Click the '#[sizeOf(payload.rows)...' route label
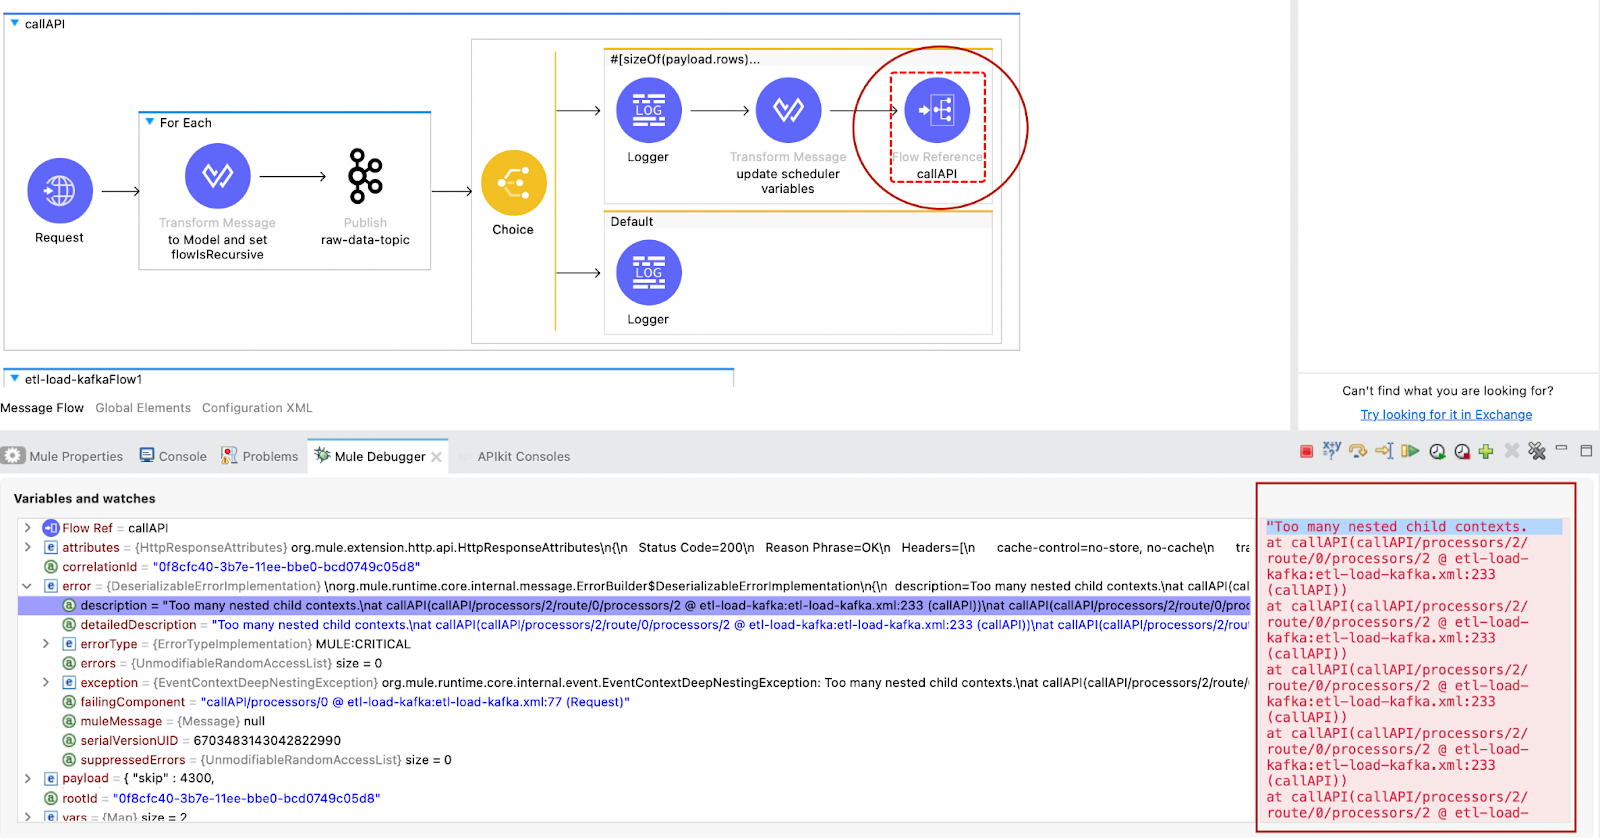Viewport: 1600px width, 838px height. pyautogui.click(x=685, y=59)
